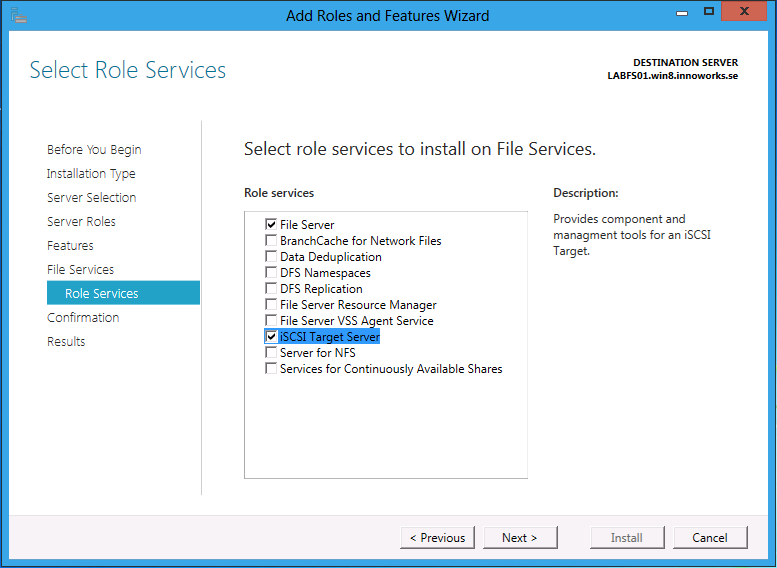Cancel the Add Roles wizard
Image resolution: width=777 pixels, height=568 pixels.
click(710, 537)
